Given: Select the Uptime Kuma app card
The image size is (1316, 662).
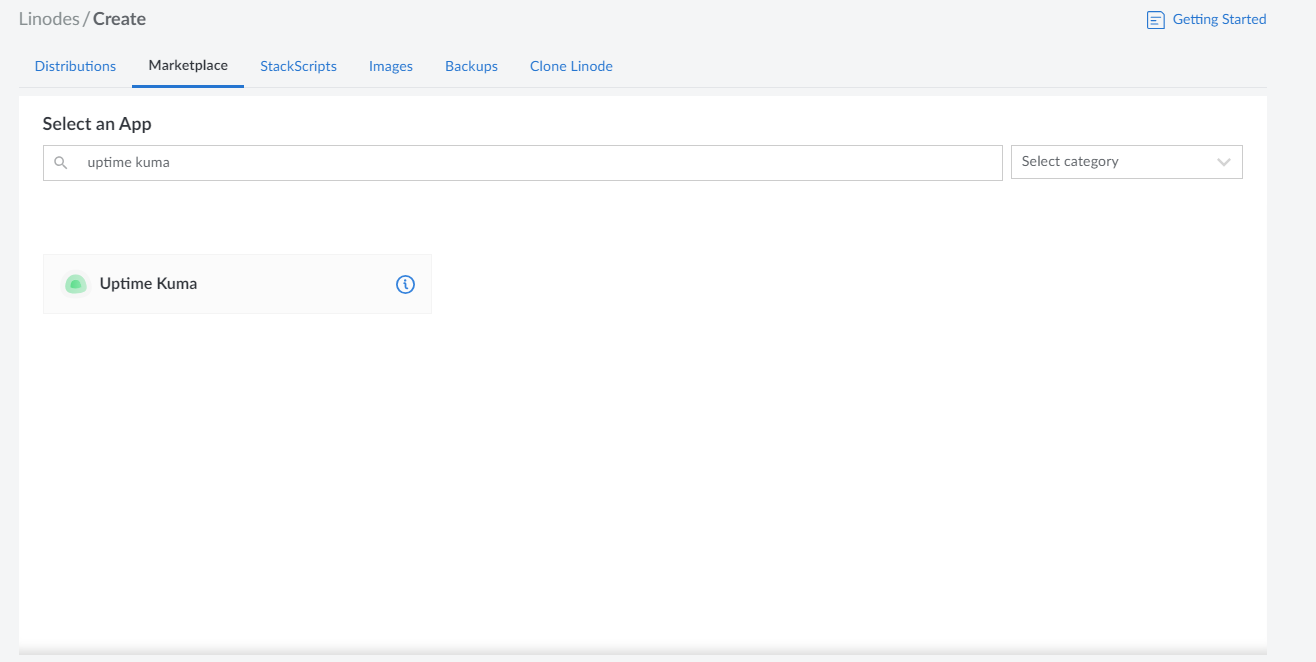Looking at the screenshot, I should (237, 284).
